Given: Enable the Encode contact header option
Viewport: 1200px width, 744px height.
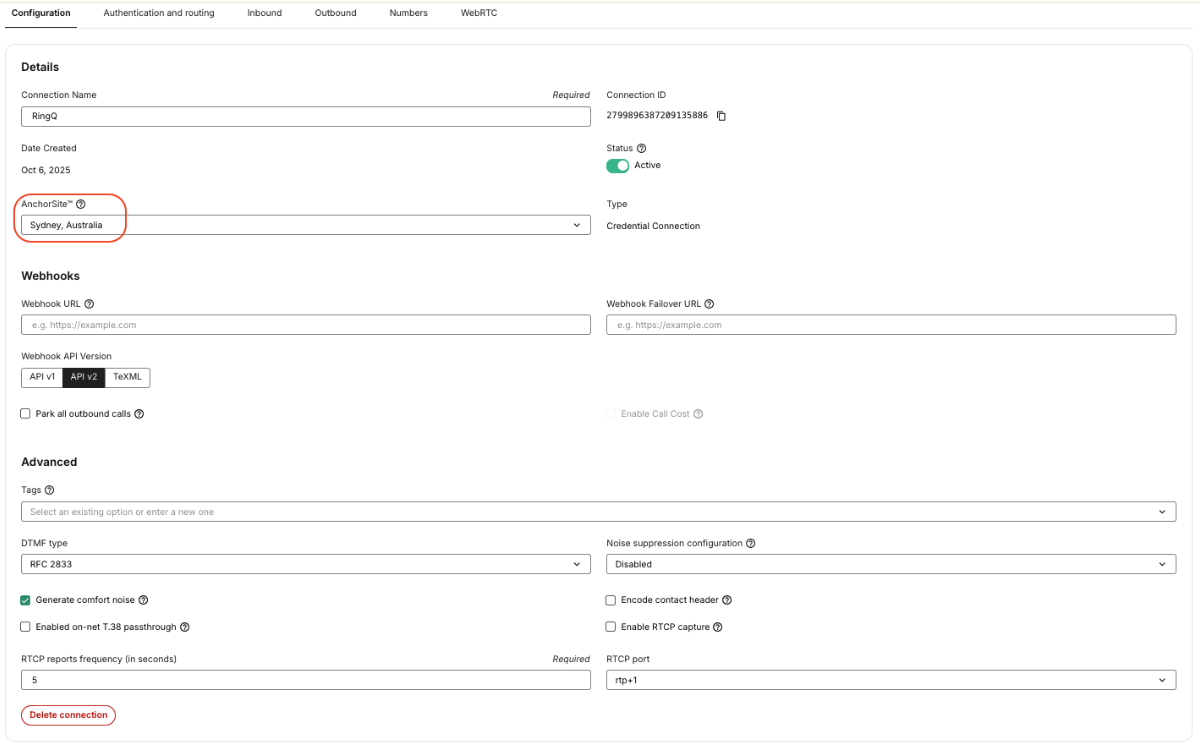Looking at the screenshot, I should tap(610, 599).
